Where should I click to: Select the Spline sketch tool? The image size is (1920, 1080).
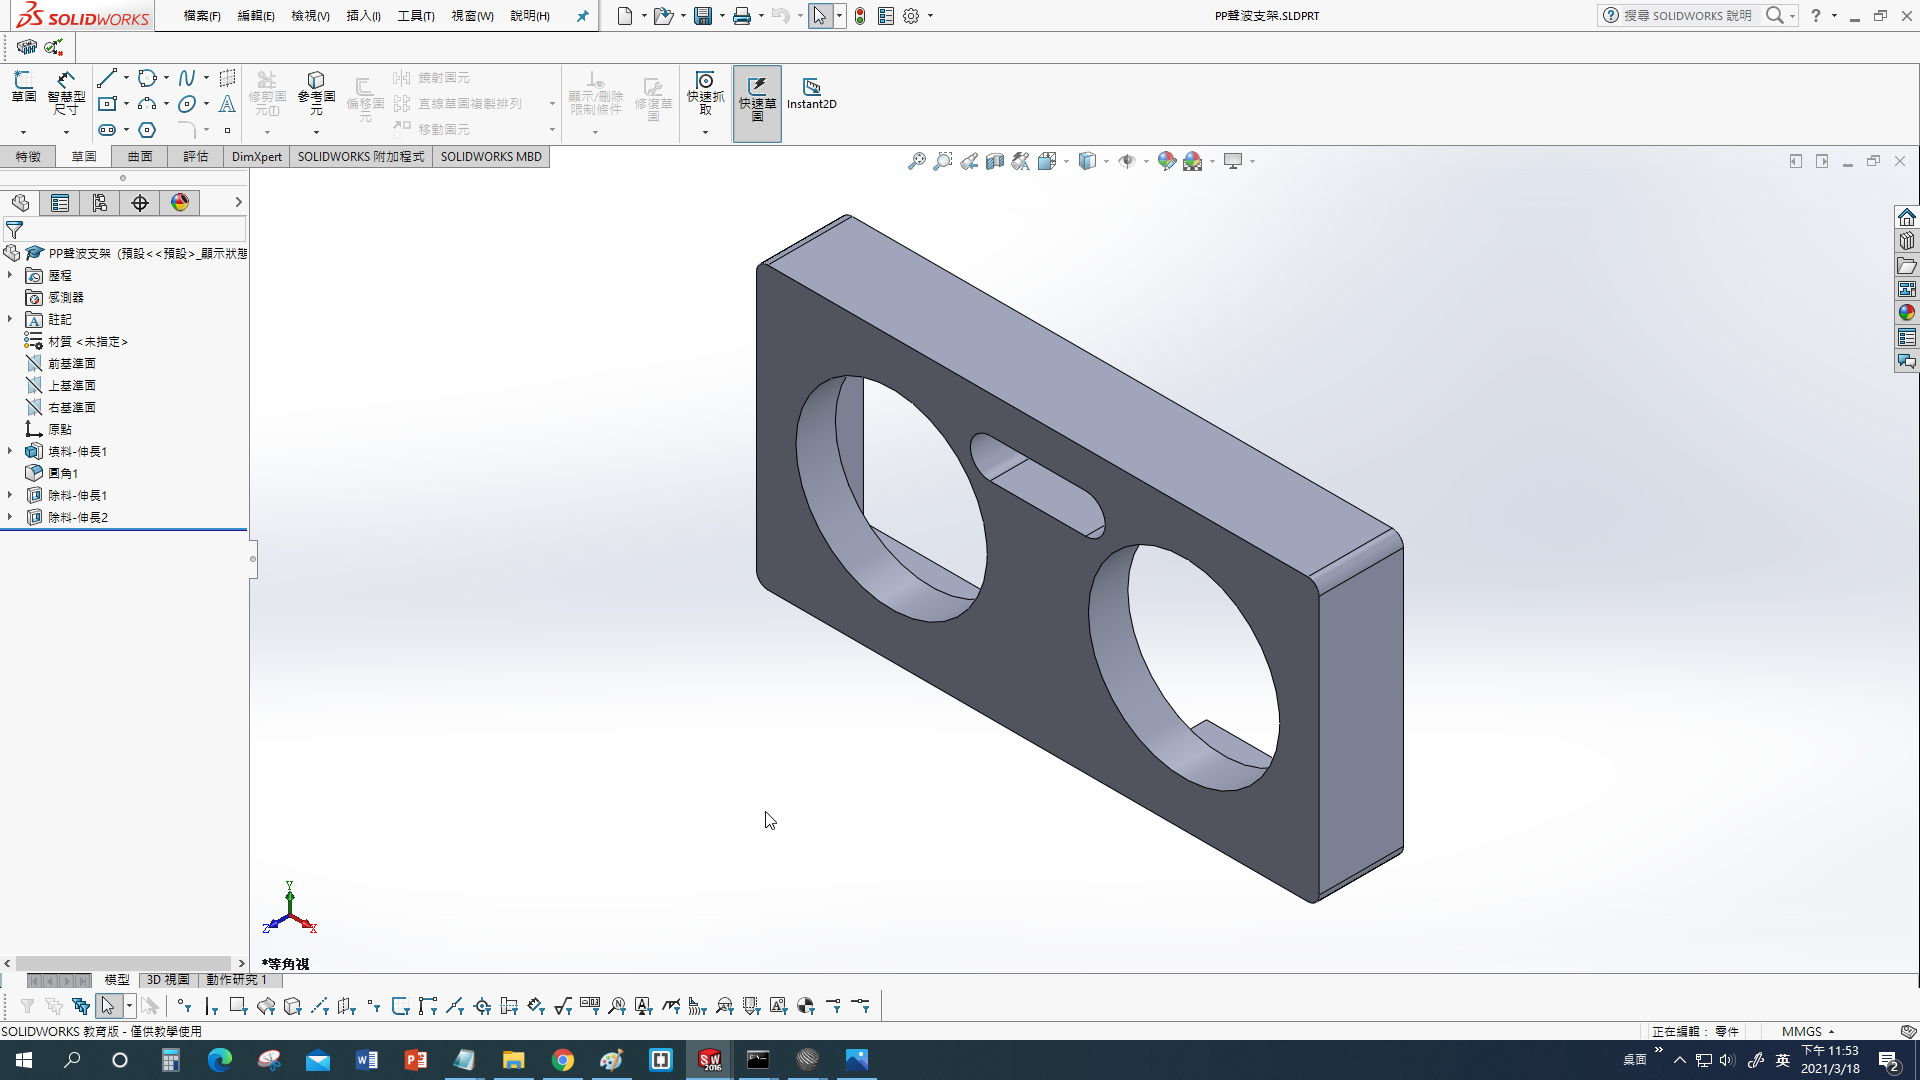(187, 78)
